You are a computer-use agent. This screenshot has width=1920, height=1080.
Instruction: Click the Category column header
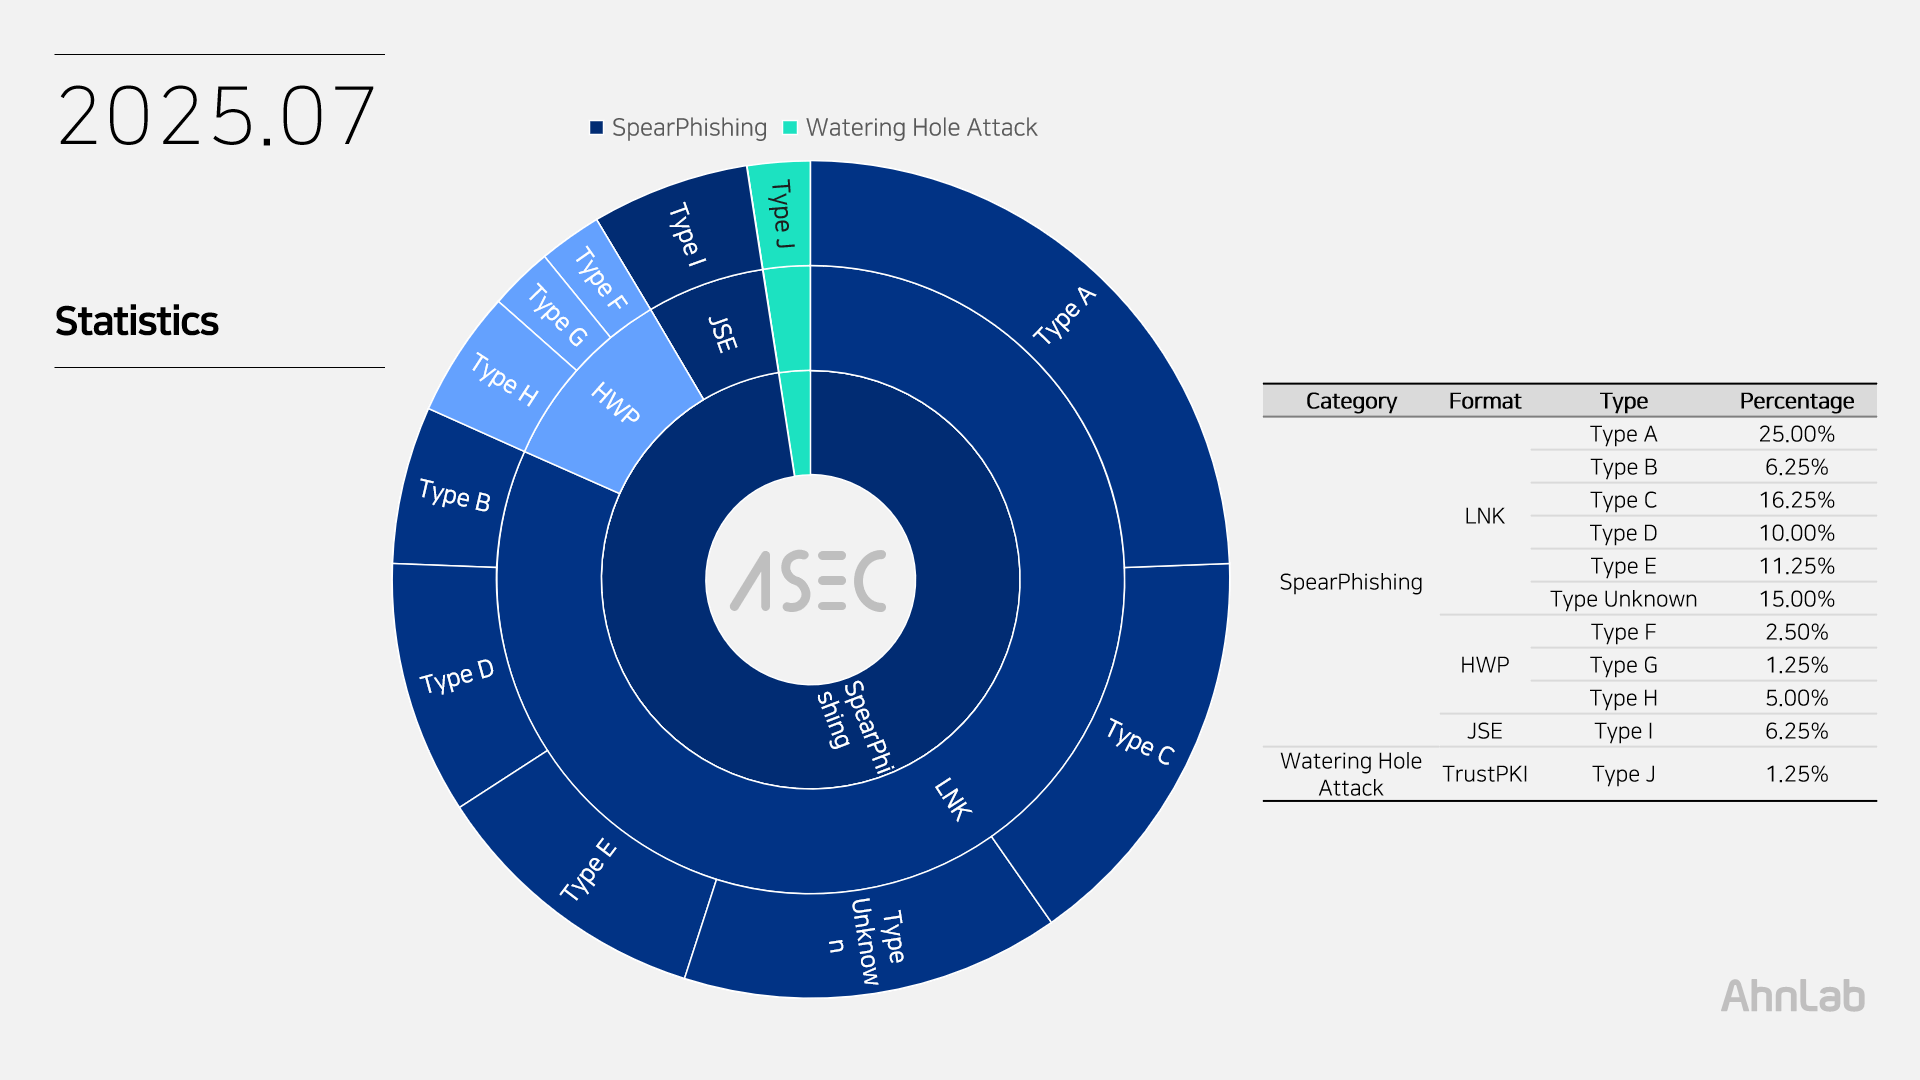pyautogui.click(x=1350, y=401)
